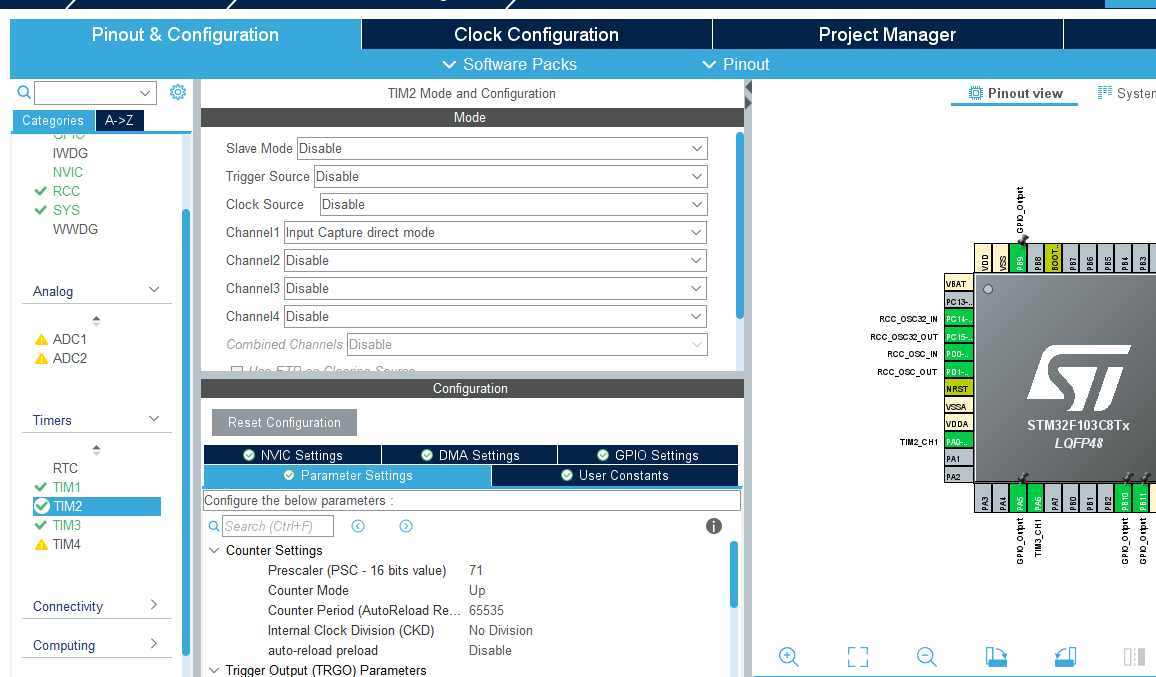
Task: Click the PA5 green pin on chip
Action: (x=1020, y=499)
